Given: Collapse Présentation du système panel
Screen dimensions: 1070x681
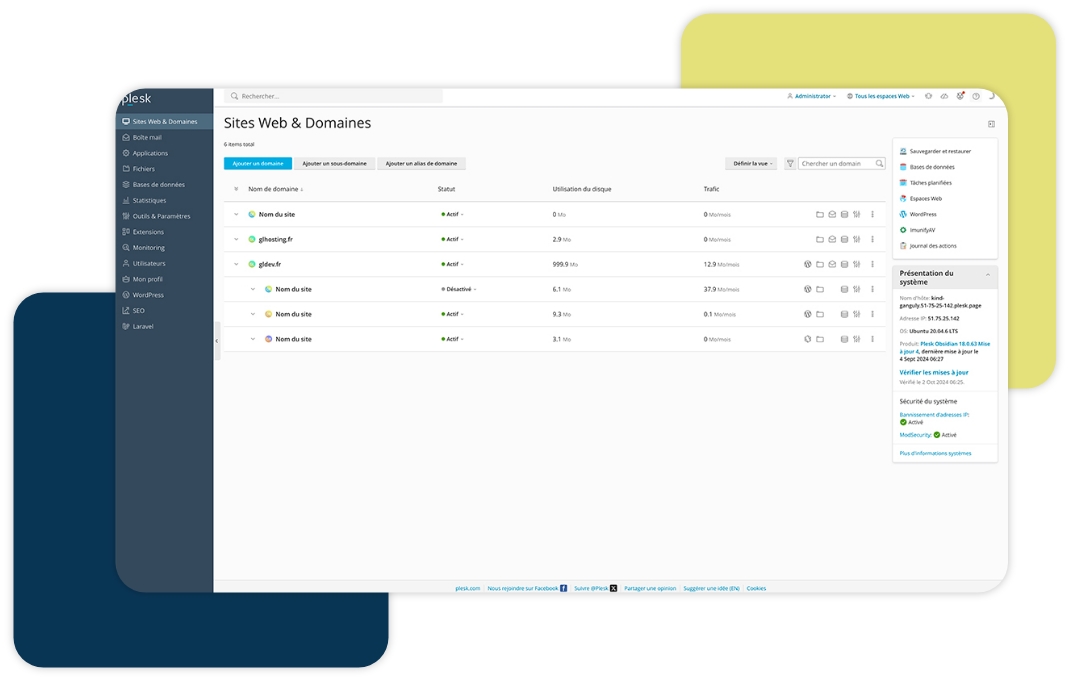Looking at the screenshot, I should 988,274.
